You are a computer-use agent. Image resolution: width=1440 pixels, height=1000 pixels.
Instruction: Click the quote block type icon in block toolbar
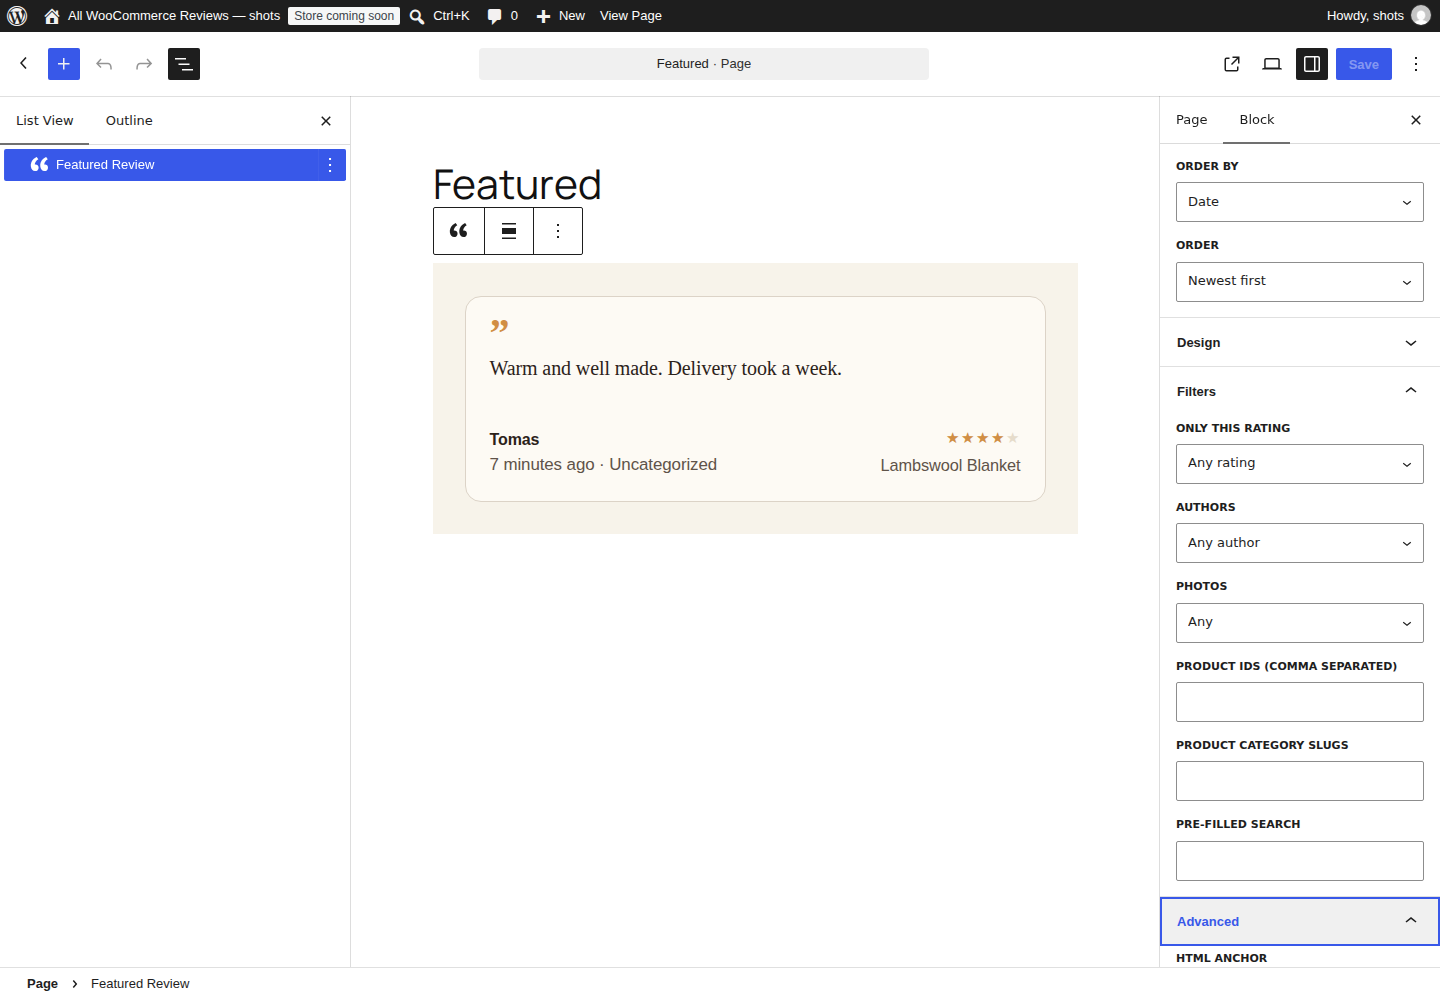click(x=459, y=231)
